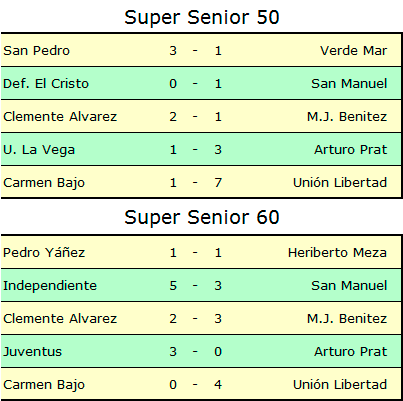Select San Manuel in Super Senior 50
403x401 pixels.
click(x=349, y=84)
